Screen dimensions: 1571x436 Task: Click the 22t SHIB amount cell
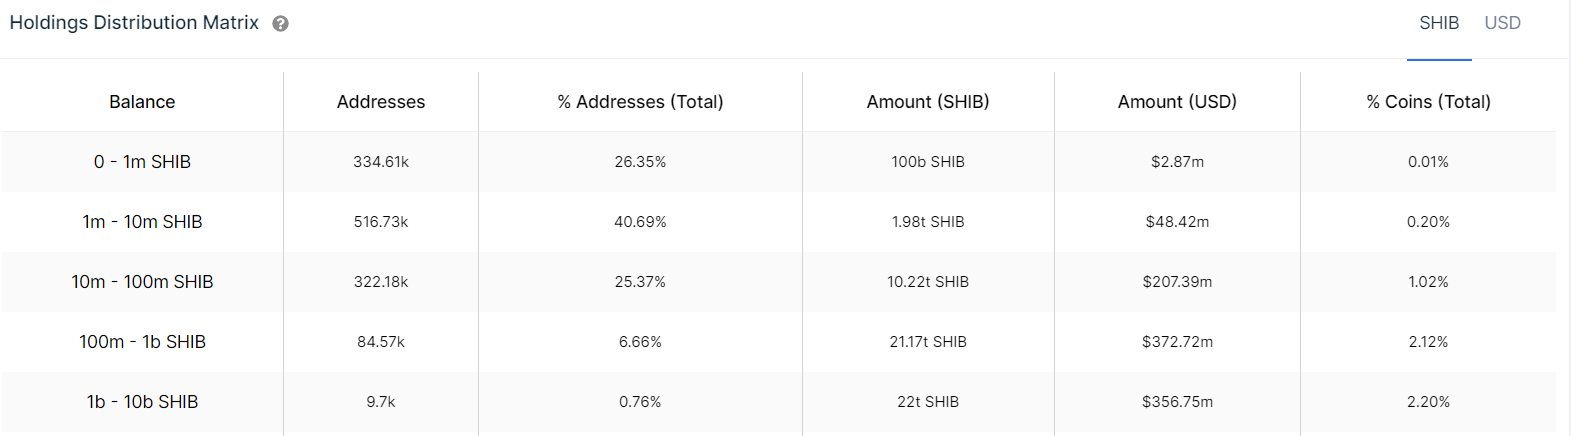coord(928,402)
